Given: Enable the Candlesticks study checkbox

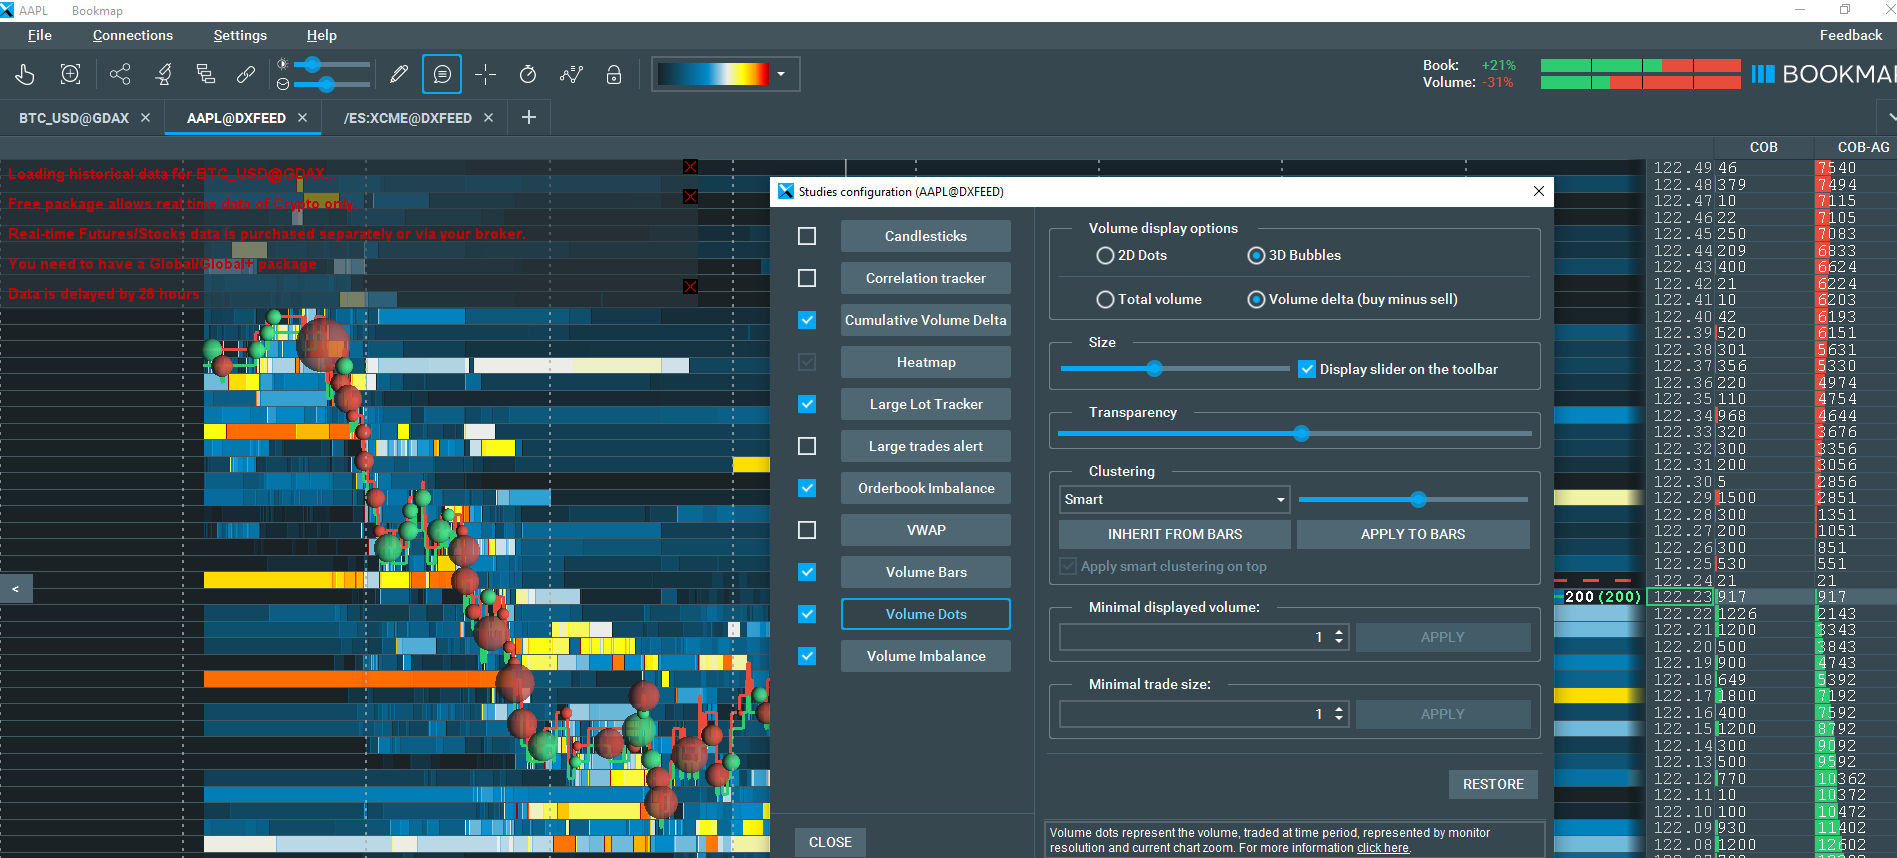Looking at the screenshot, I should click(x=807, y=236).
